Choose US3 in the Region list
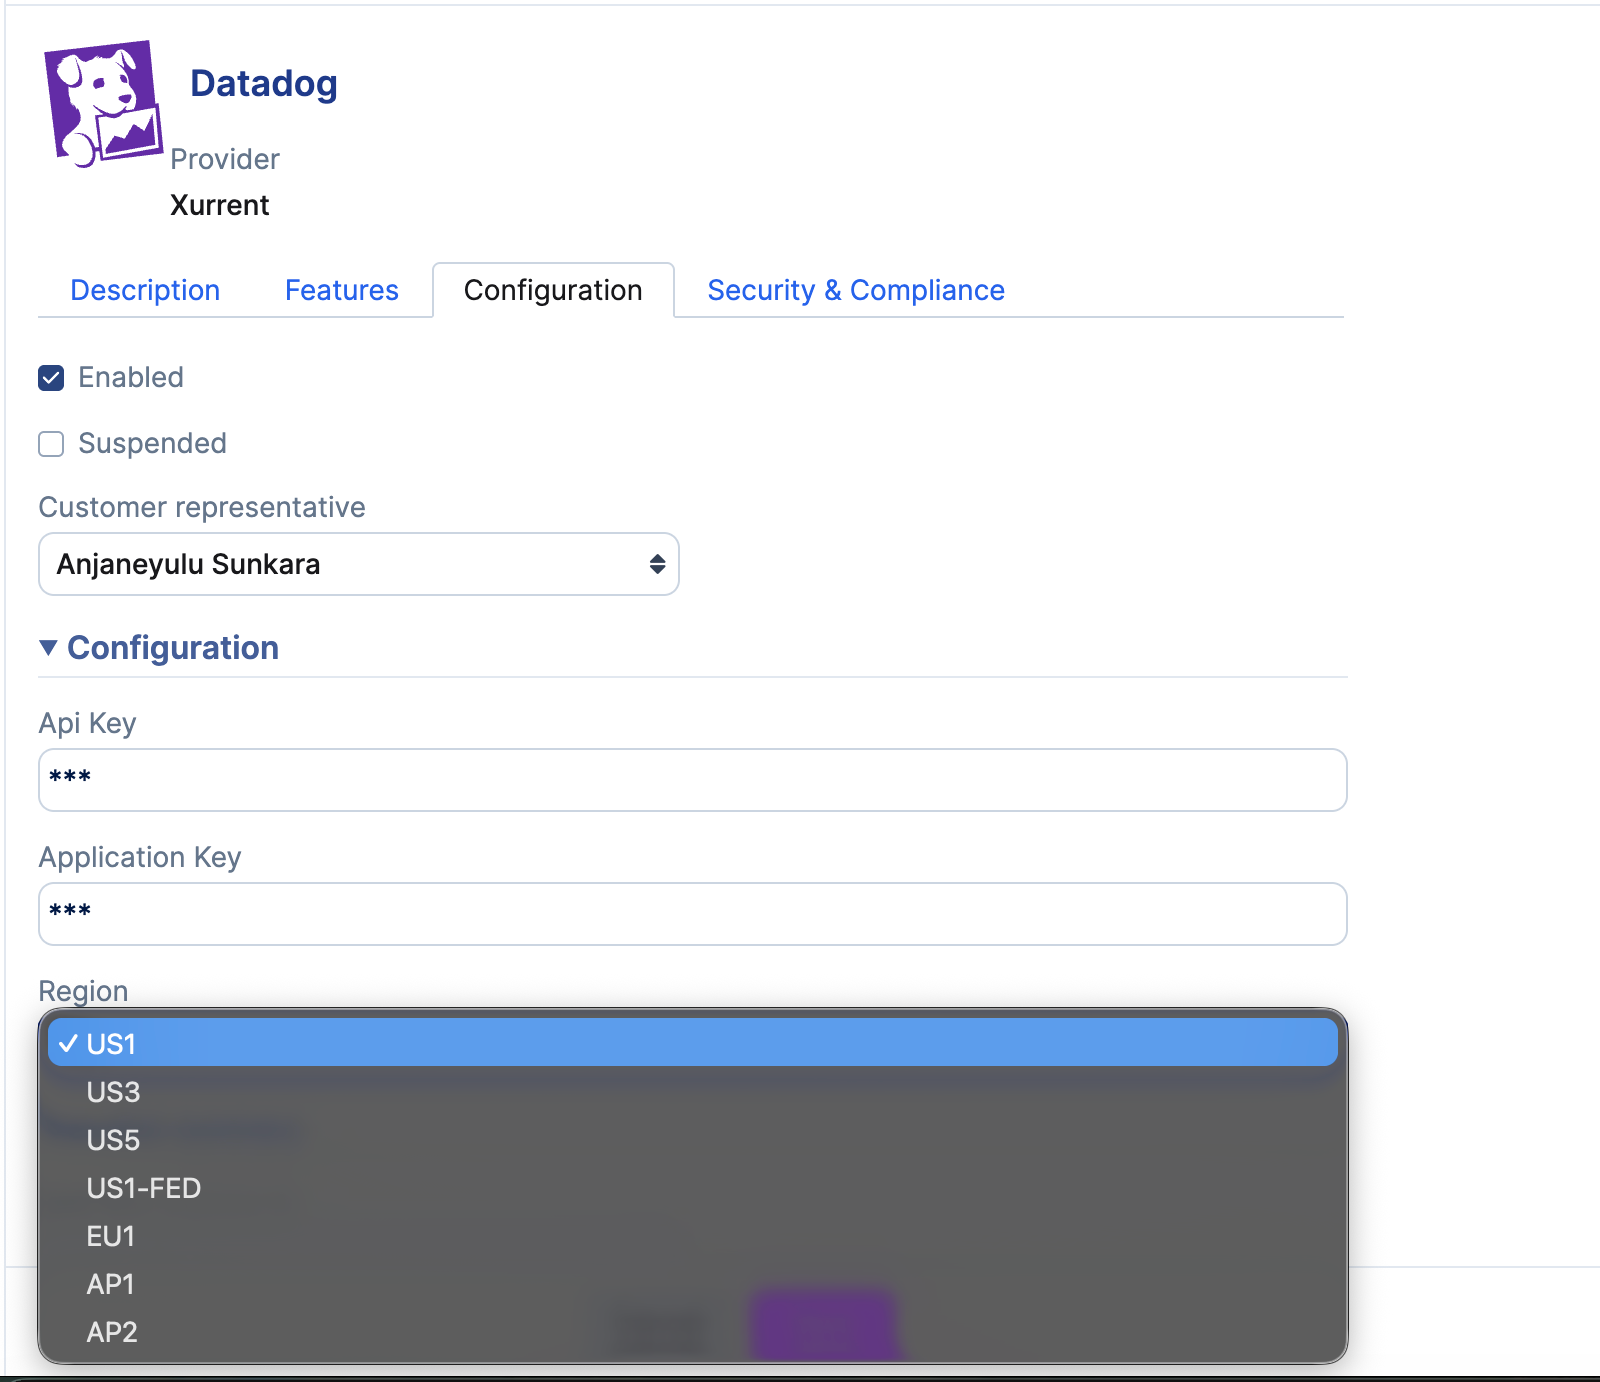This screenshot has width=1600, height=1382. click(693, 1092)
